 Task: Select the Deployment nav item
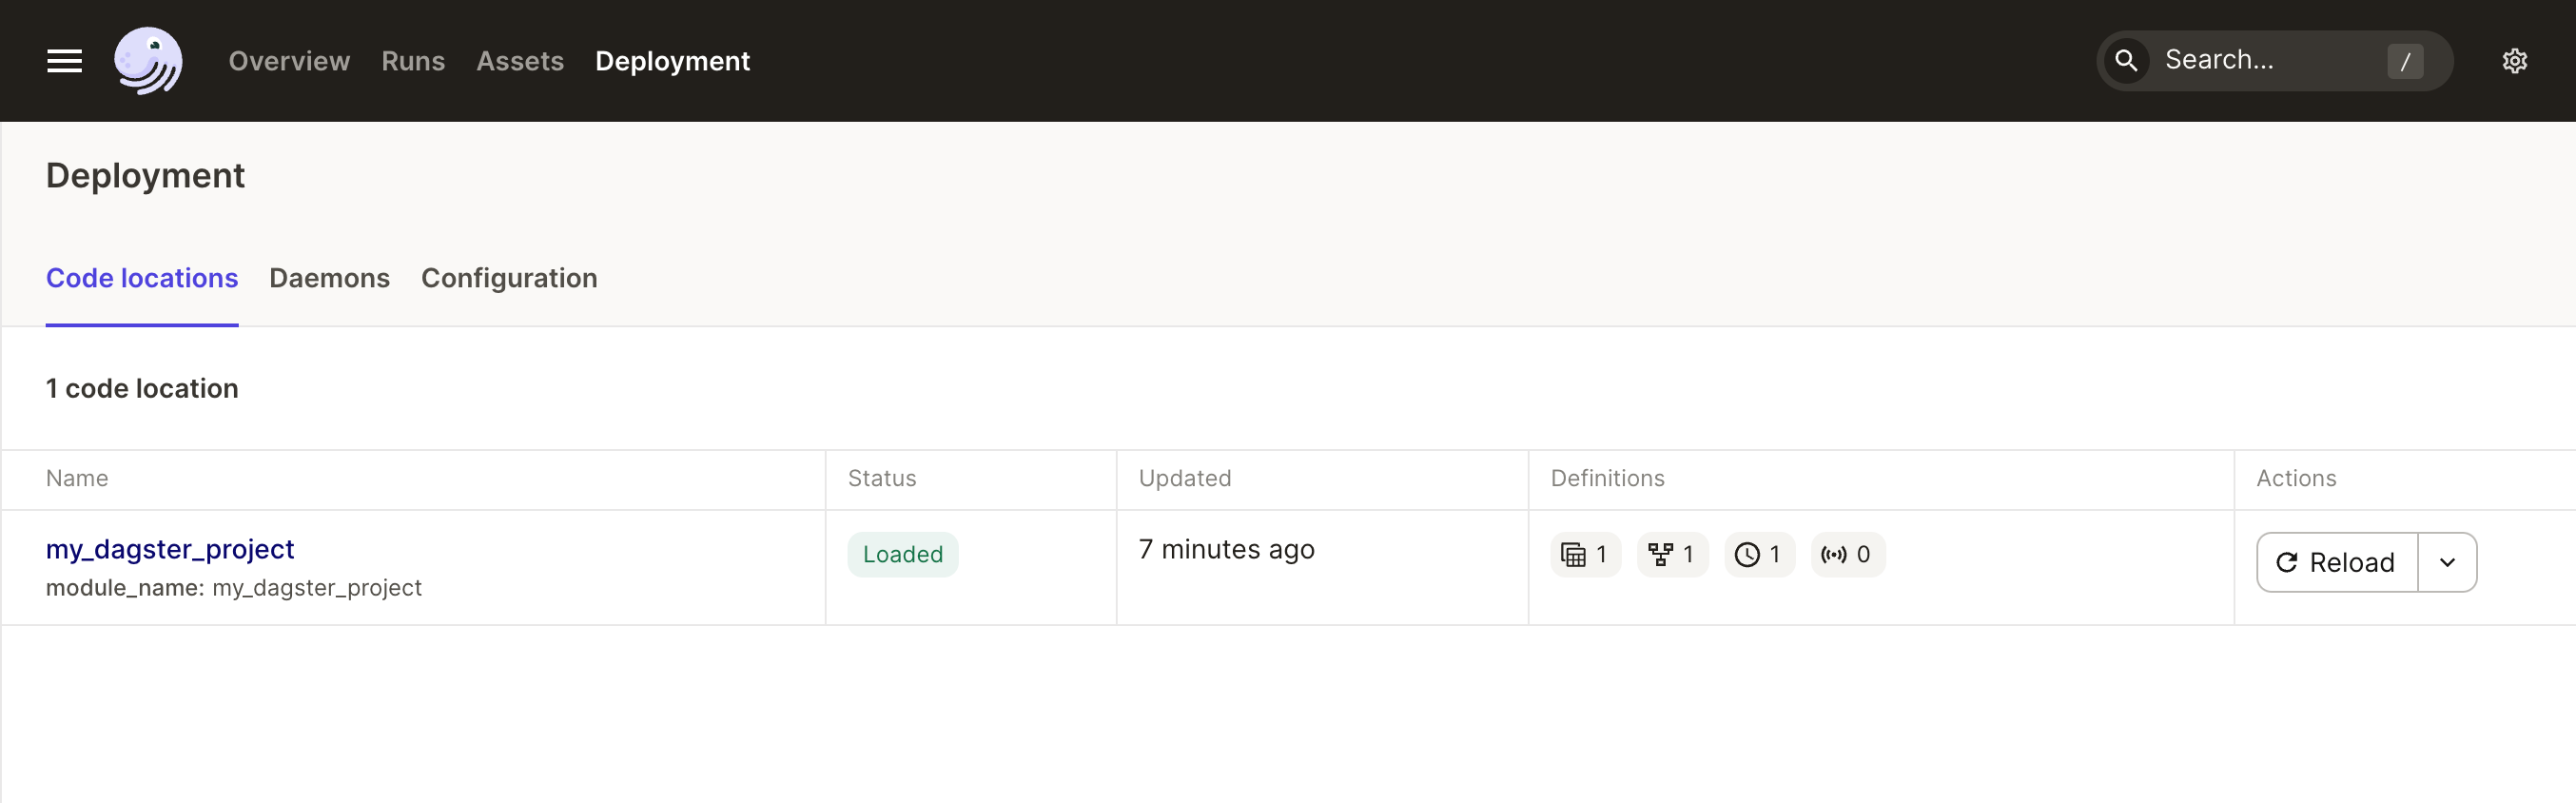(x=672, y=61)
